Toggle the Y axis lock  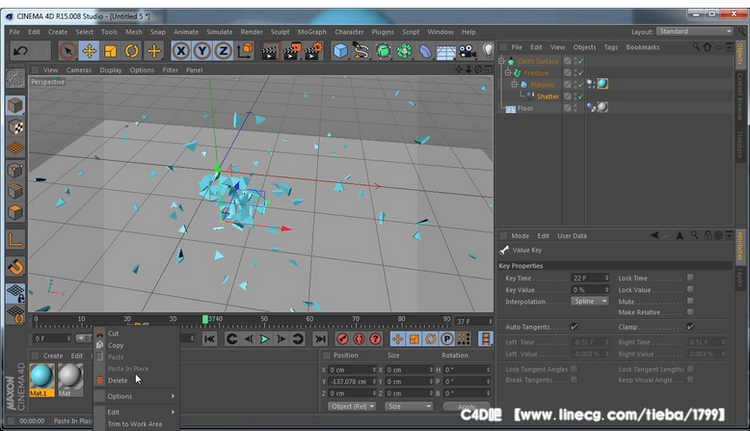point(202,51)
